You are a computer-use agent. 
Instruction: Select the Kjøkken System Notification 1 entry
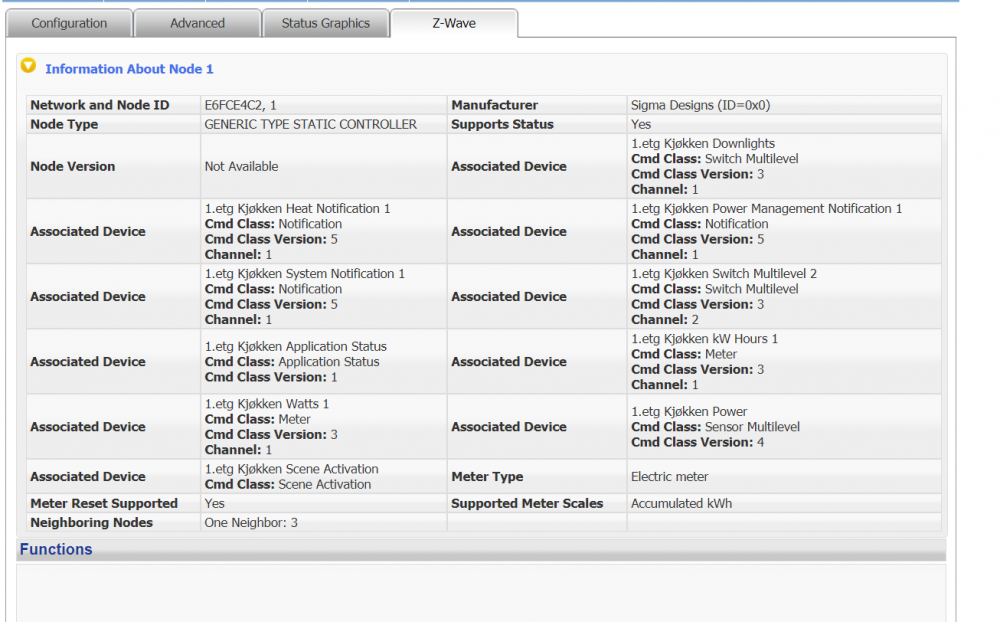tap(304, 274)
